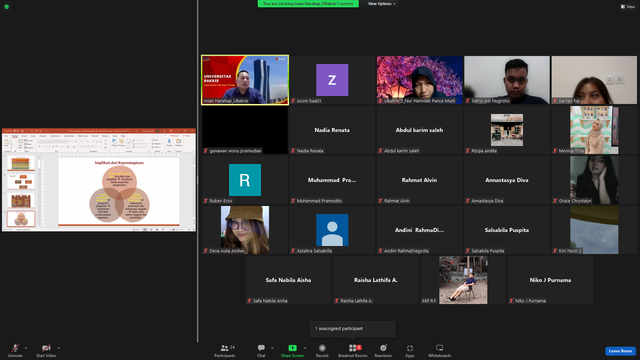Open the Participants panel

(x=225, y=350)
